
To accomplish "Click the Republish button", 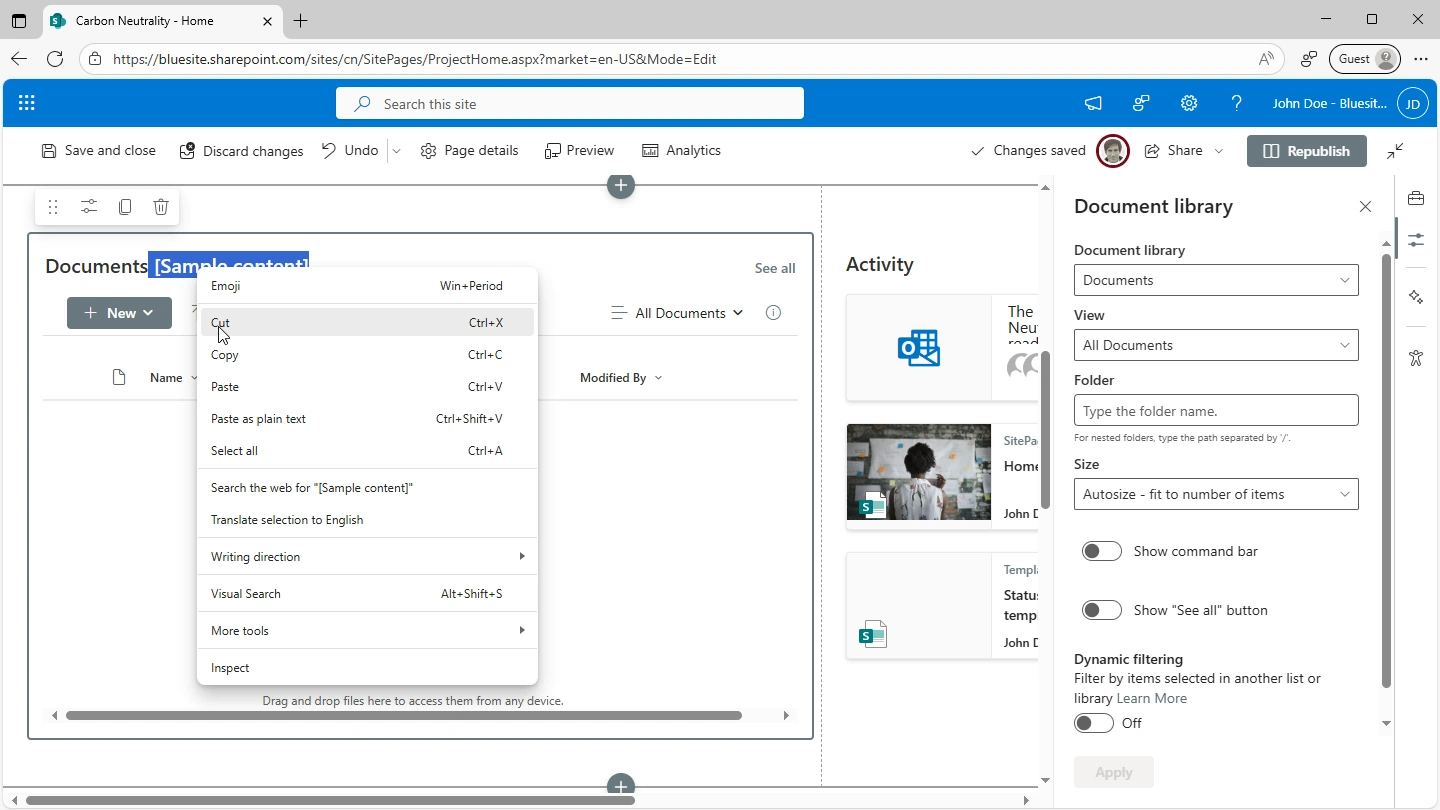I will pos(1307,151).
